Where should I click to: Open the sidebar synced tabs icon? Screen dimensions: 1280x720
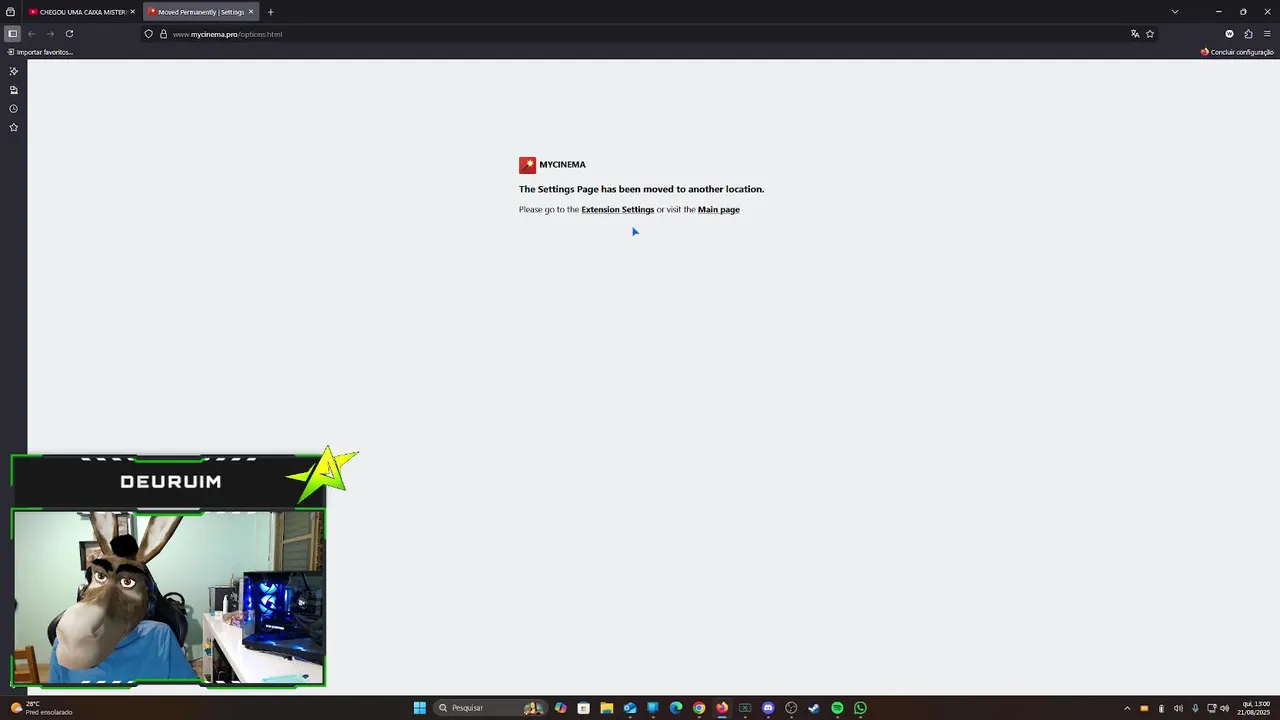click(x=13, y=90)
